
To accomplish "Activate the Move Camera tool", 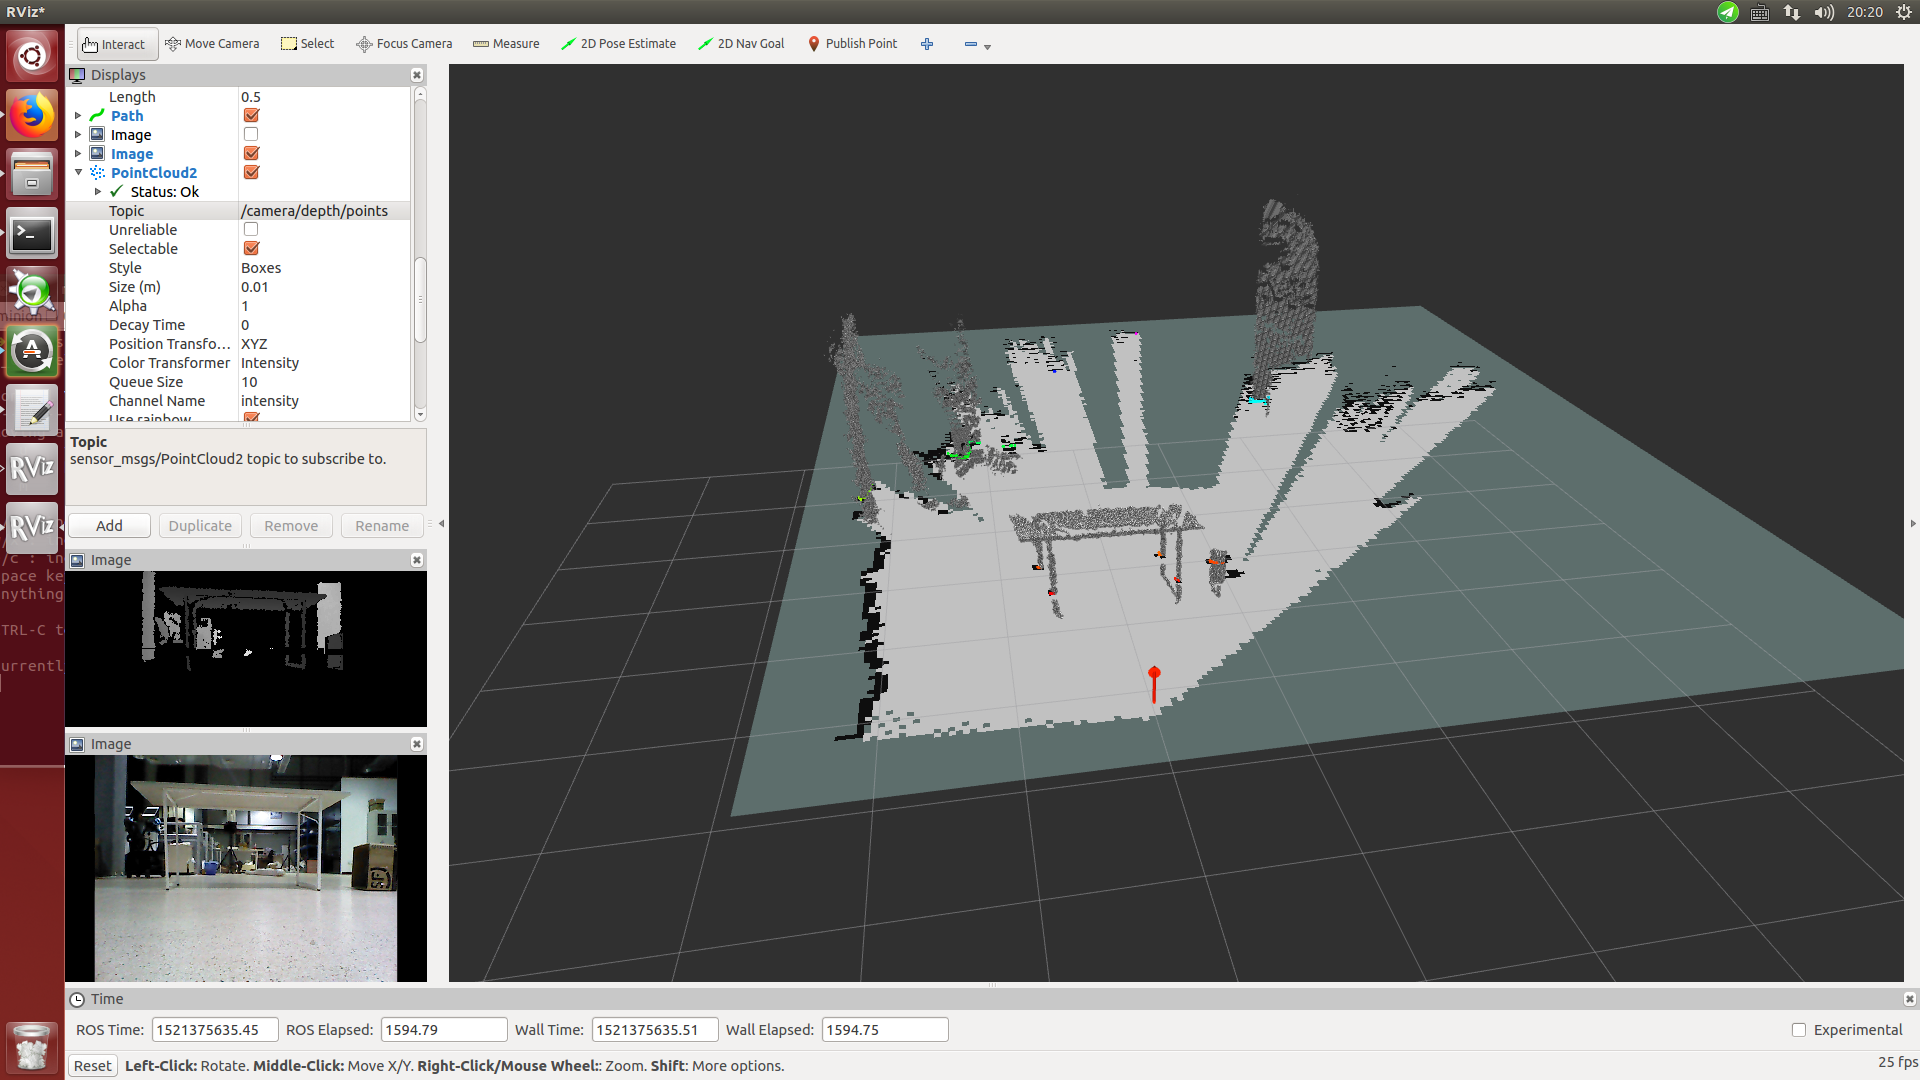I will 212,44.
